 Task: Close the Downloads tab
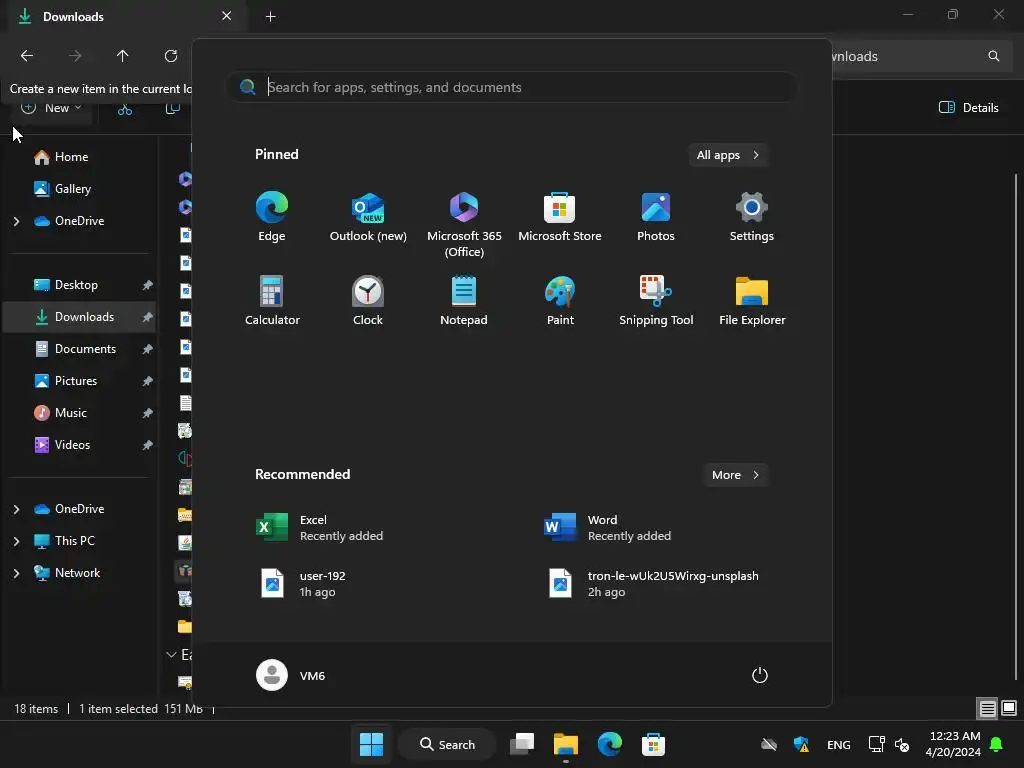(x=227, y=16)
